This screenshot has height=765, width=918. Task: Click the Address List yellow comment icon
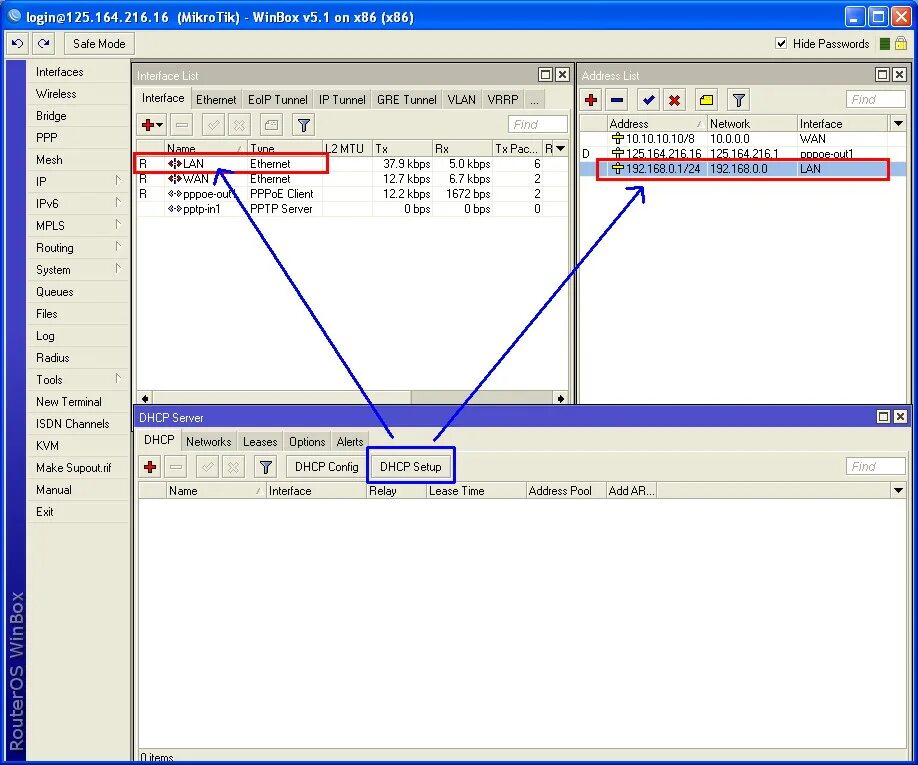click(706, 100)
